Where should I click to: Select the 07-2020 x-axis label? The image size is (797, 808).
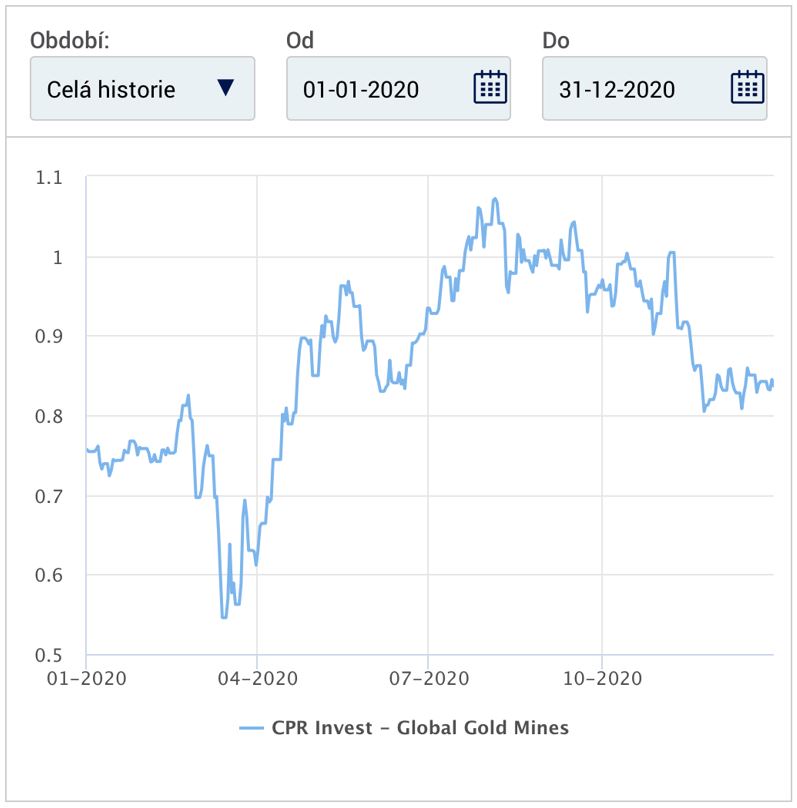coord(428,677)
